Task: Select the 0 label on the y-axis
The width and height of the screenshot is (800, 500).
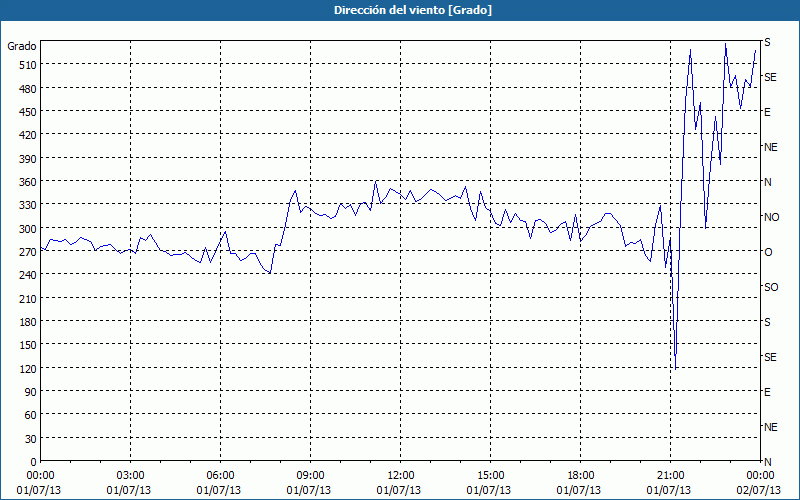Action: pos(34,462)
